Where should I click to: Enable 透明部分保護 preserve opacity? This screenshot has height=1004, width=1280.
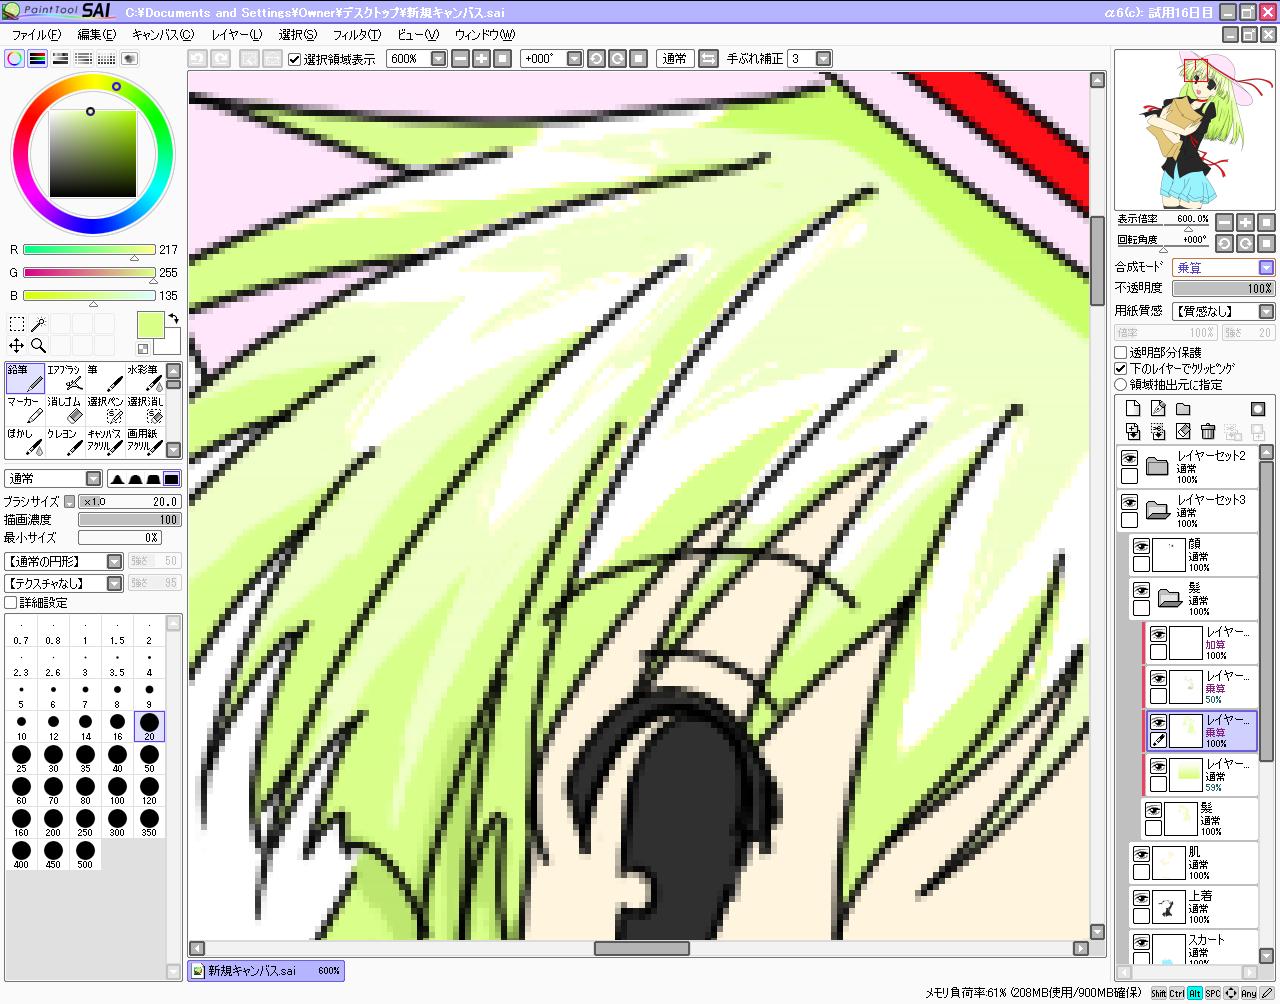[1121, 353]
